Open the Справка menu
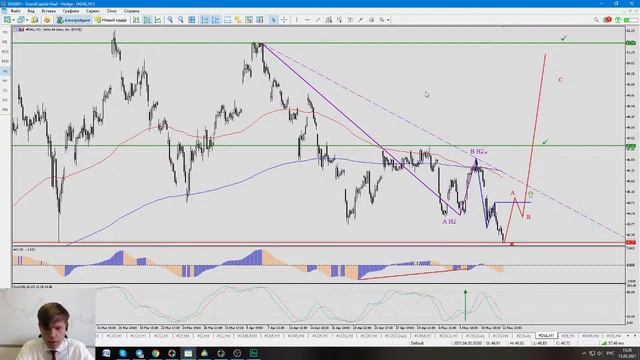Viewport: 640px width, 360px height. (131, 11)
